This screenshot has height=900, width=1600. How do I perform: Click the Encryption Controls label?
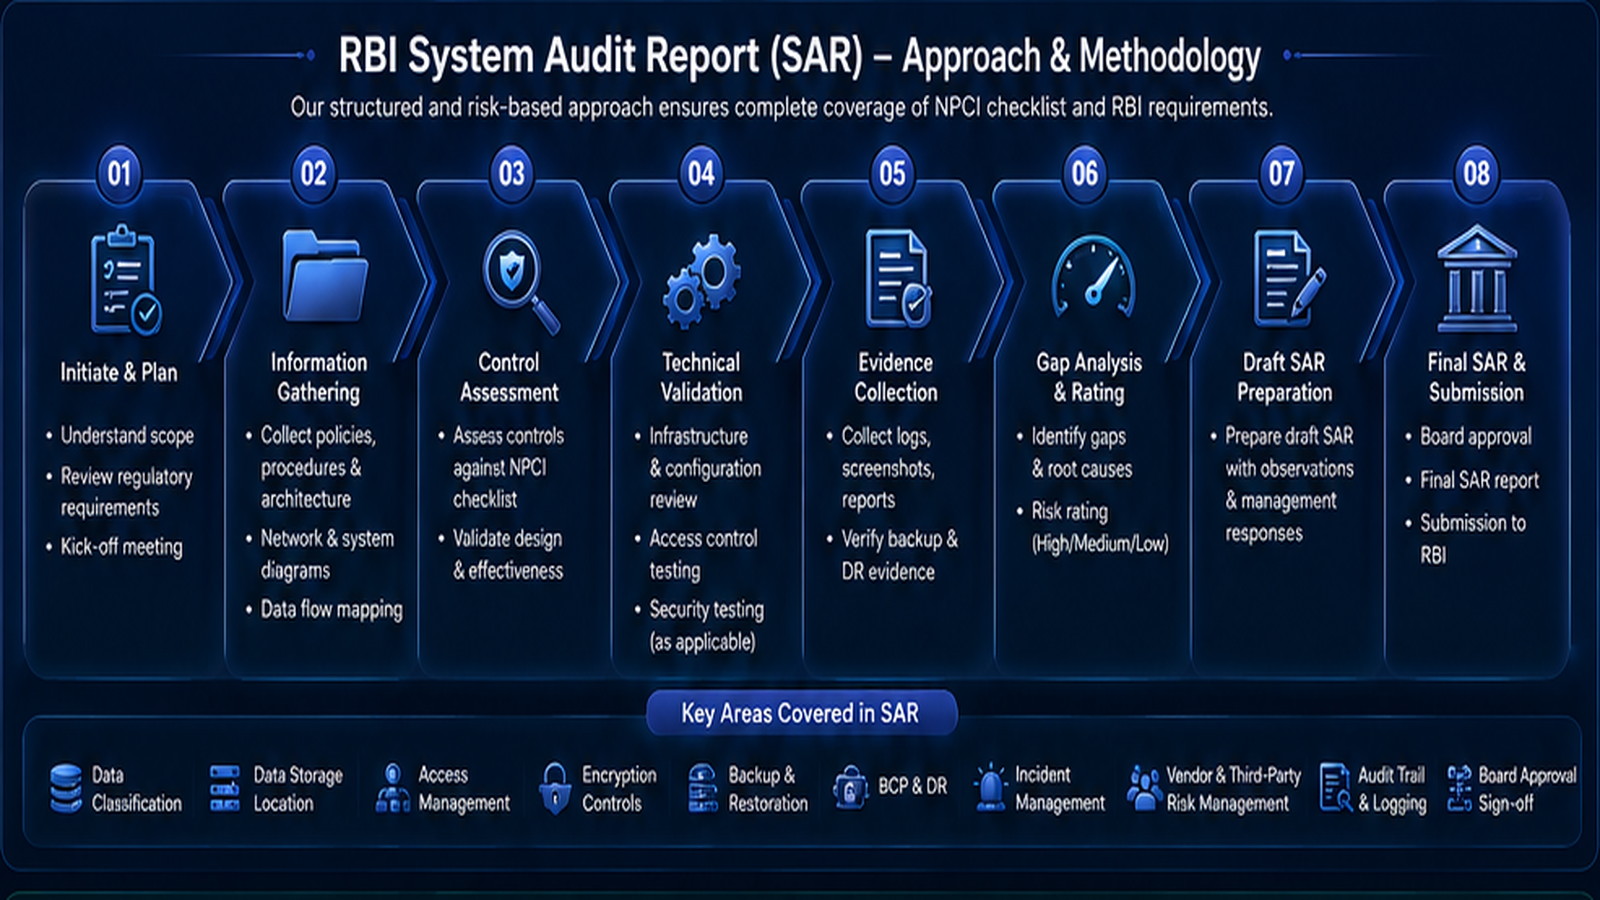(x=619, y=789)
